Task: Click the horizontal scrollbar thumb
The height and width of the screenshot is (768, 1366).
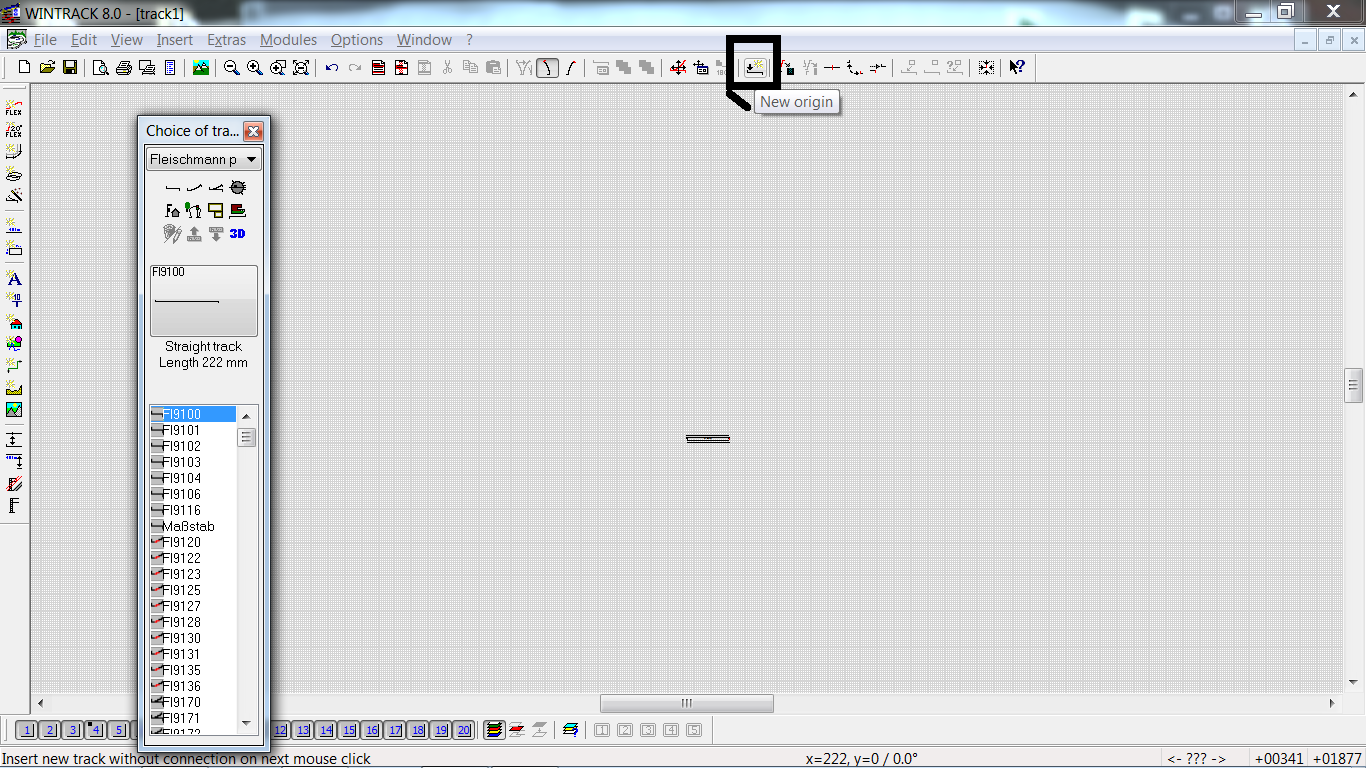Action: click(686, 703)
